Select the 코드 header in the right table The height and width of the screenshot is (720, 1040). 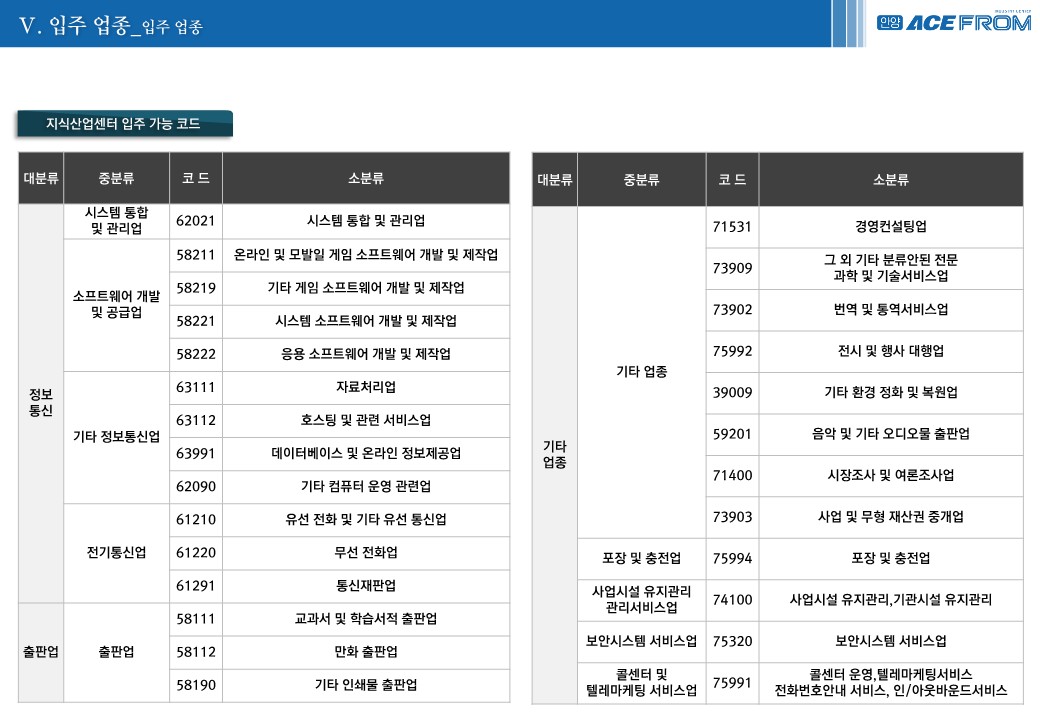[731, 180]
